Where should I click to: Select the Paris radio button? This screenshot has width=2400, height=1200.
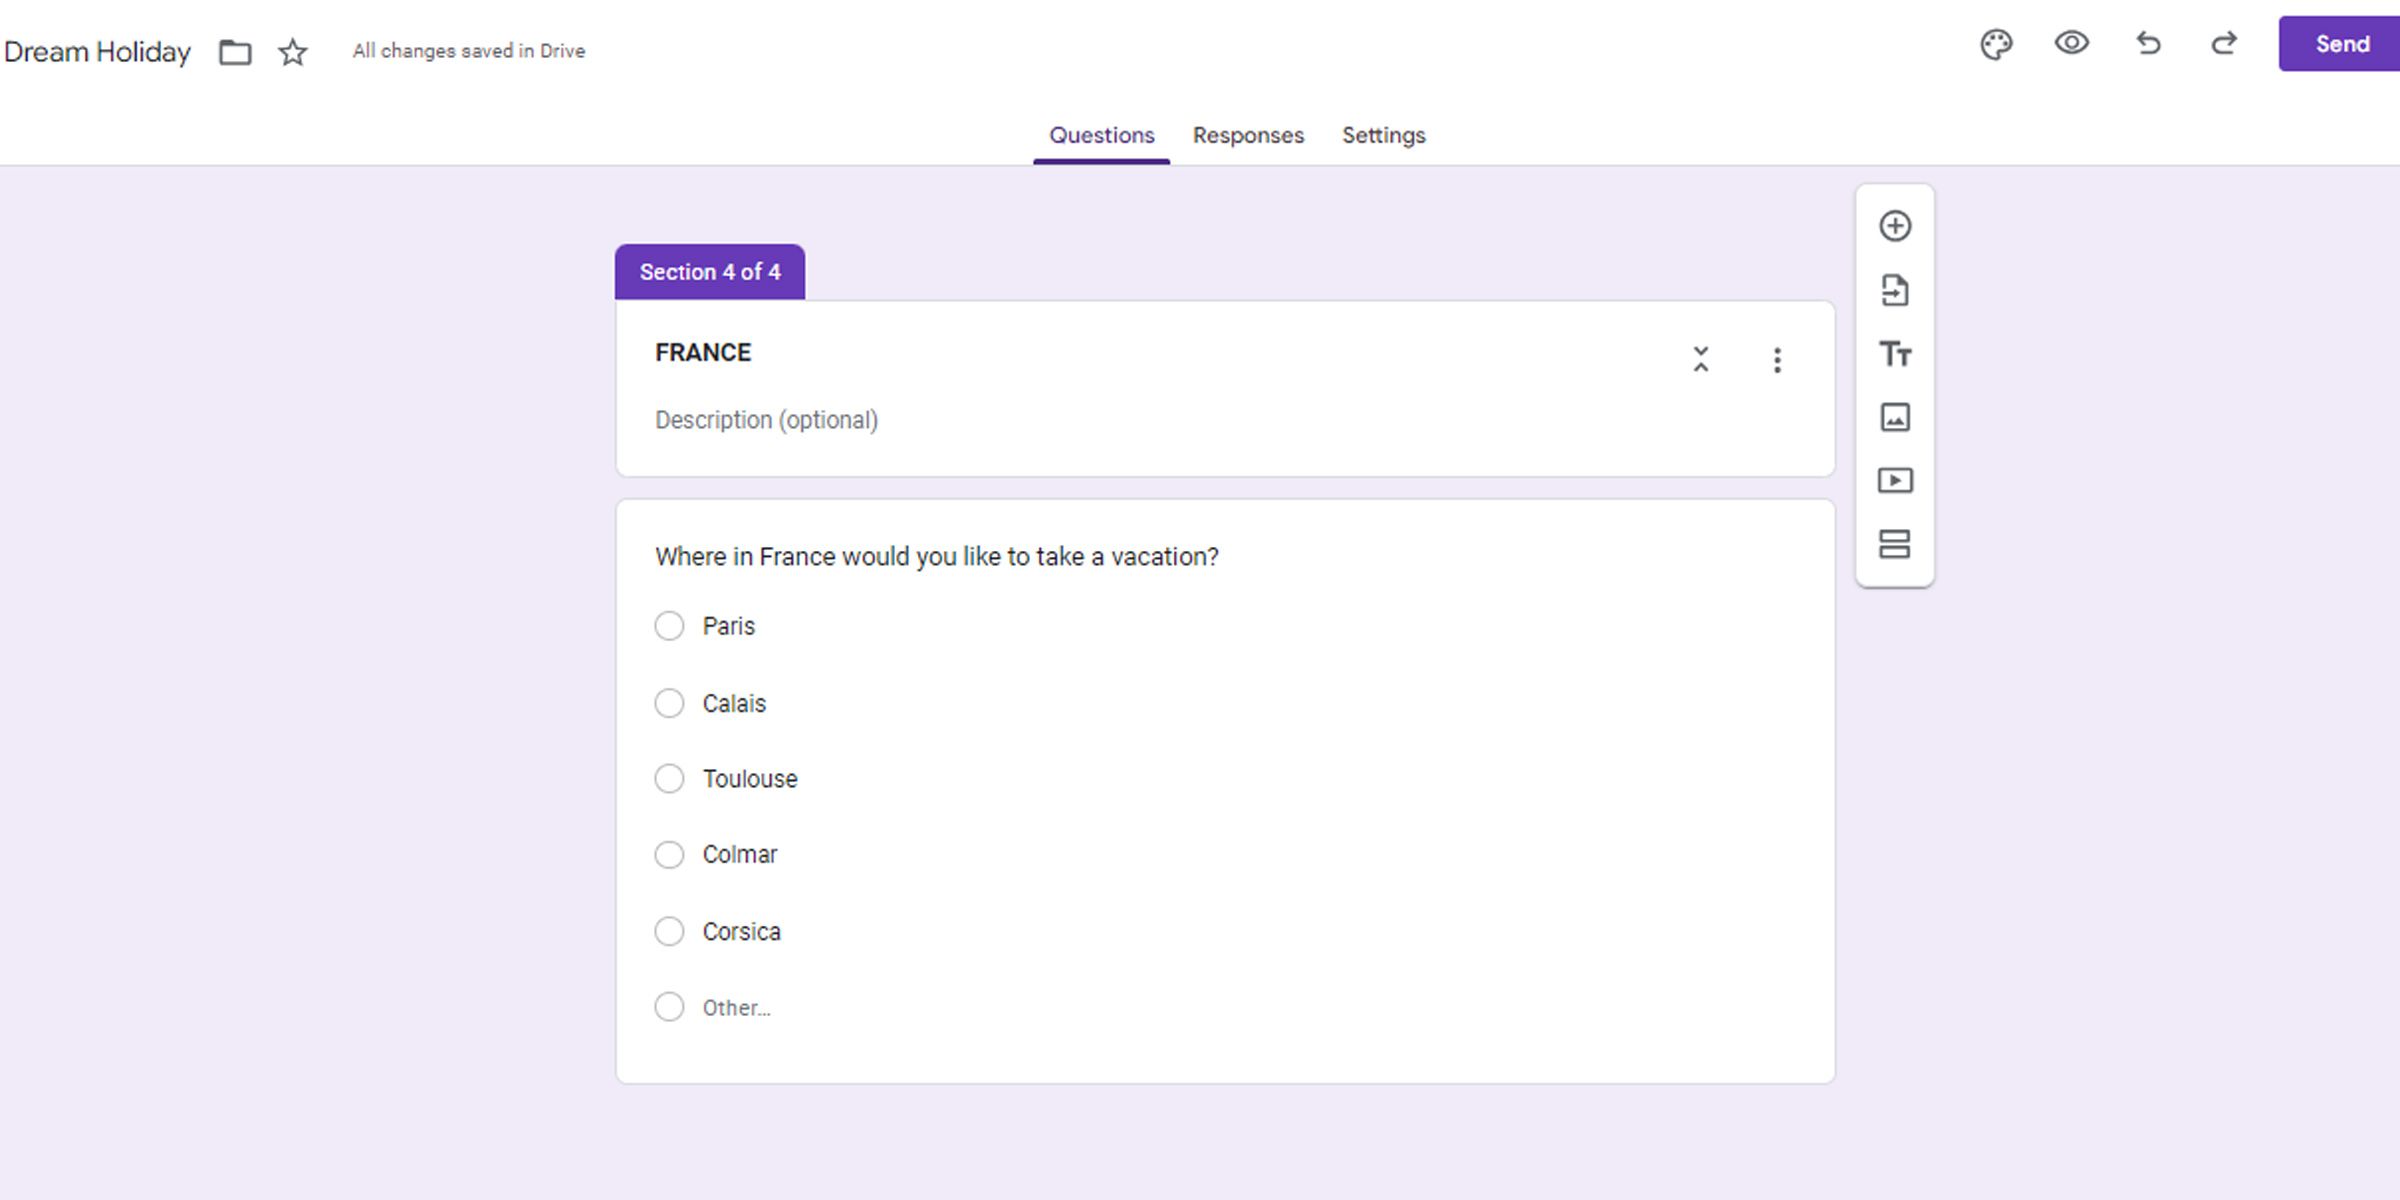[x=669, y=626]
